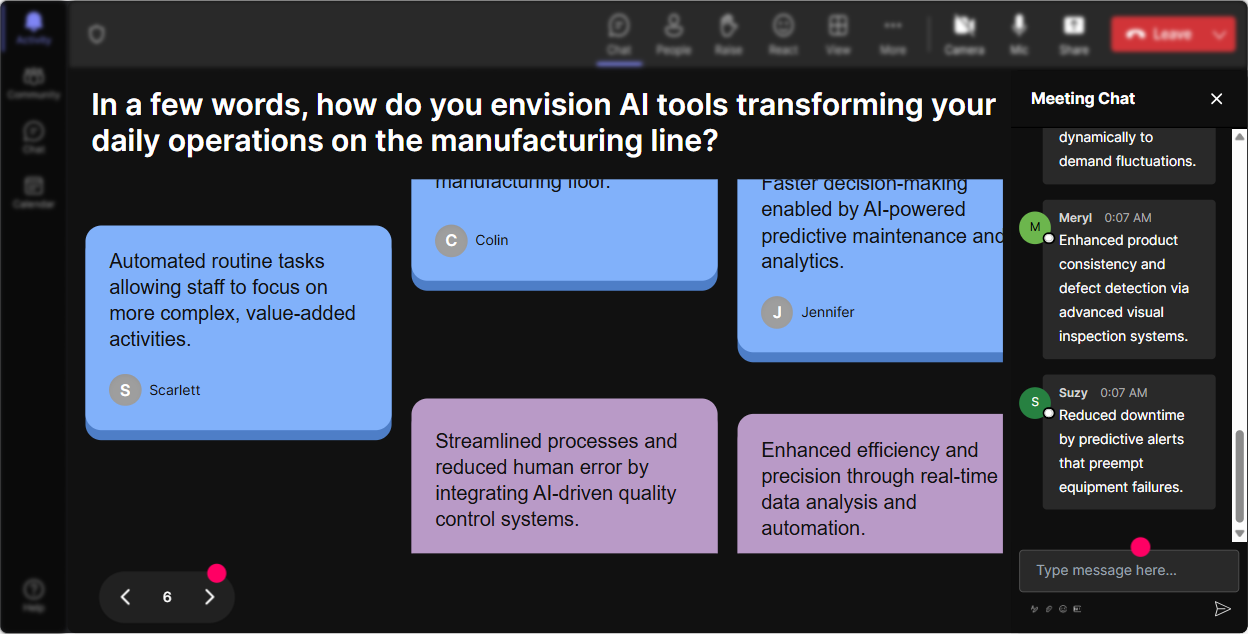Go to the previous slide
1248x634 pixels.
click(126, 597)
